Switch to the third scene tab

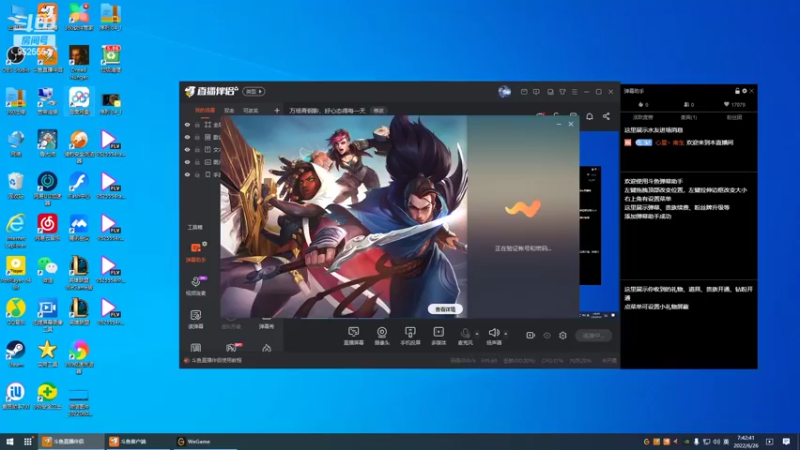[251, 110]
